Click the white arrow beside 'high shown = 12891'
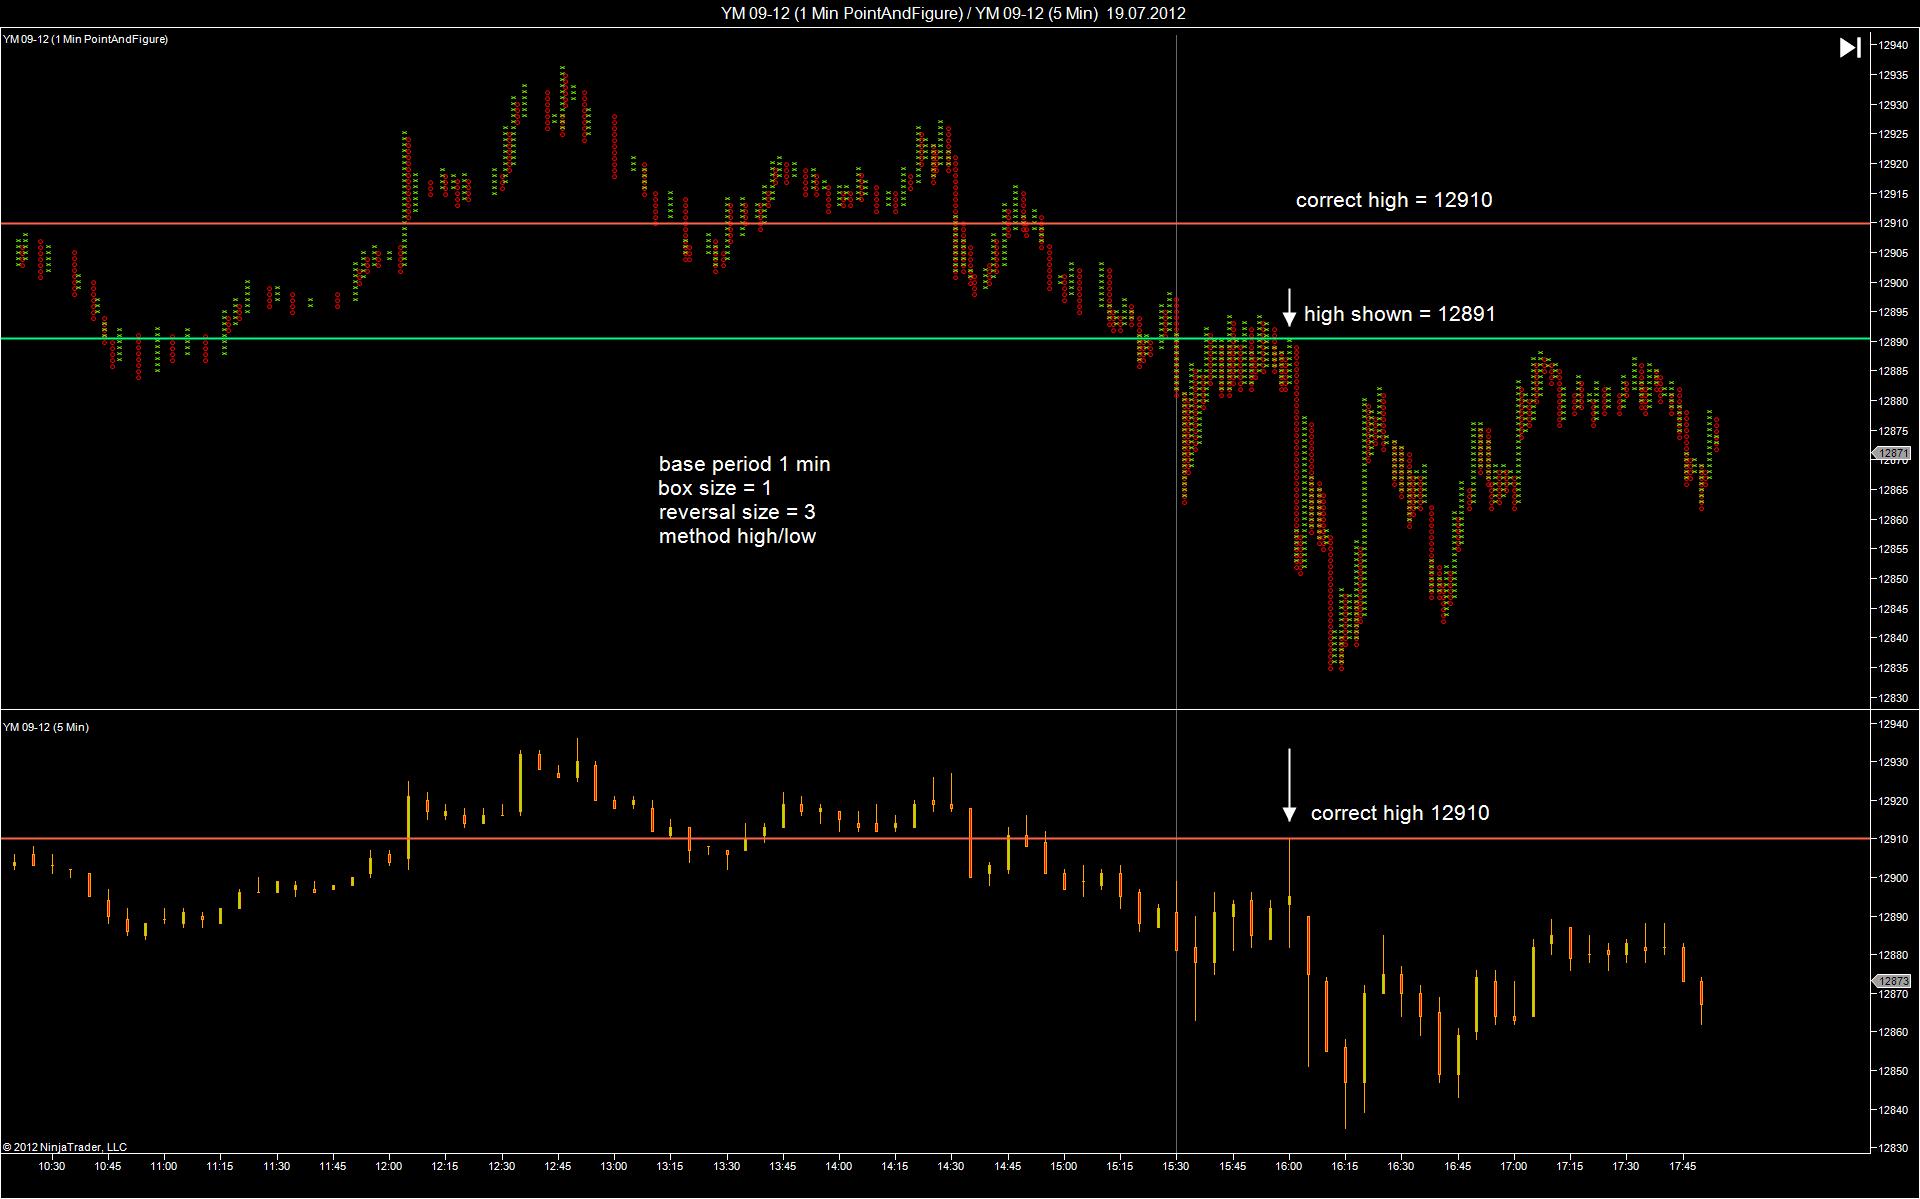1920x1199 pixels. pos(1289,308)
